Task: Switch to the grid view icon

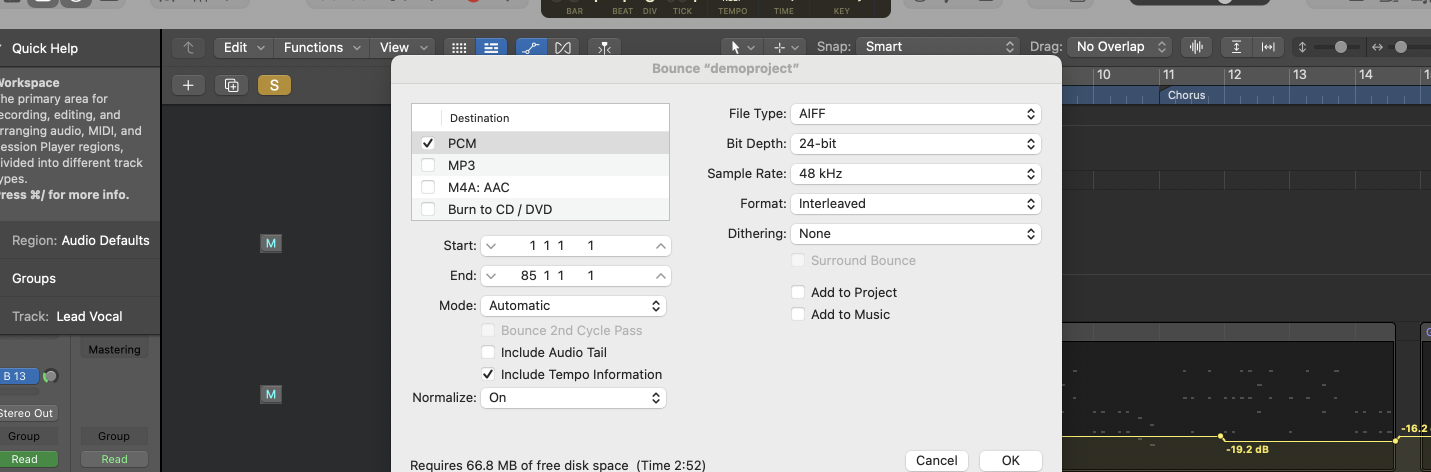Action: pos(459,47)
